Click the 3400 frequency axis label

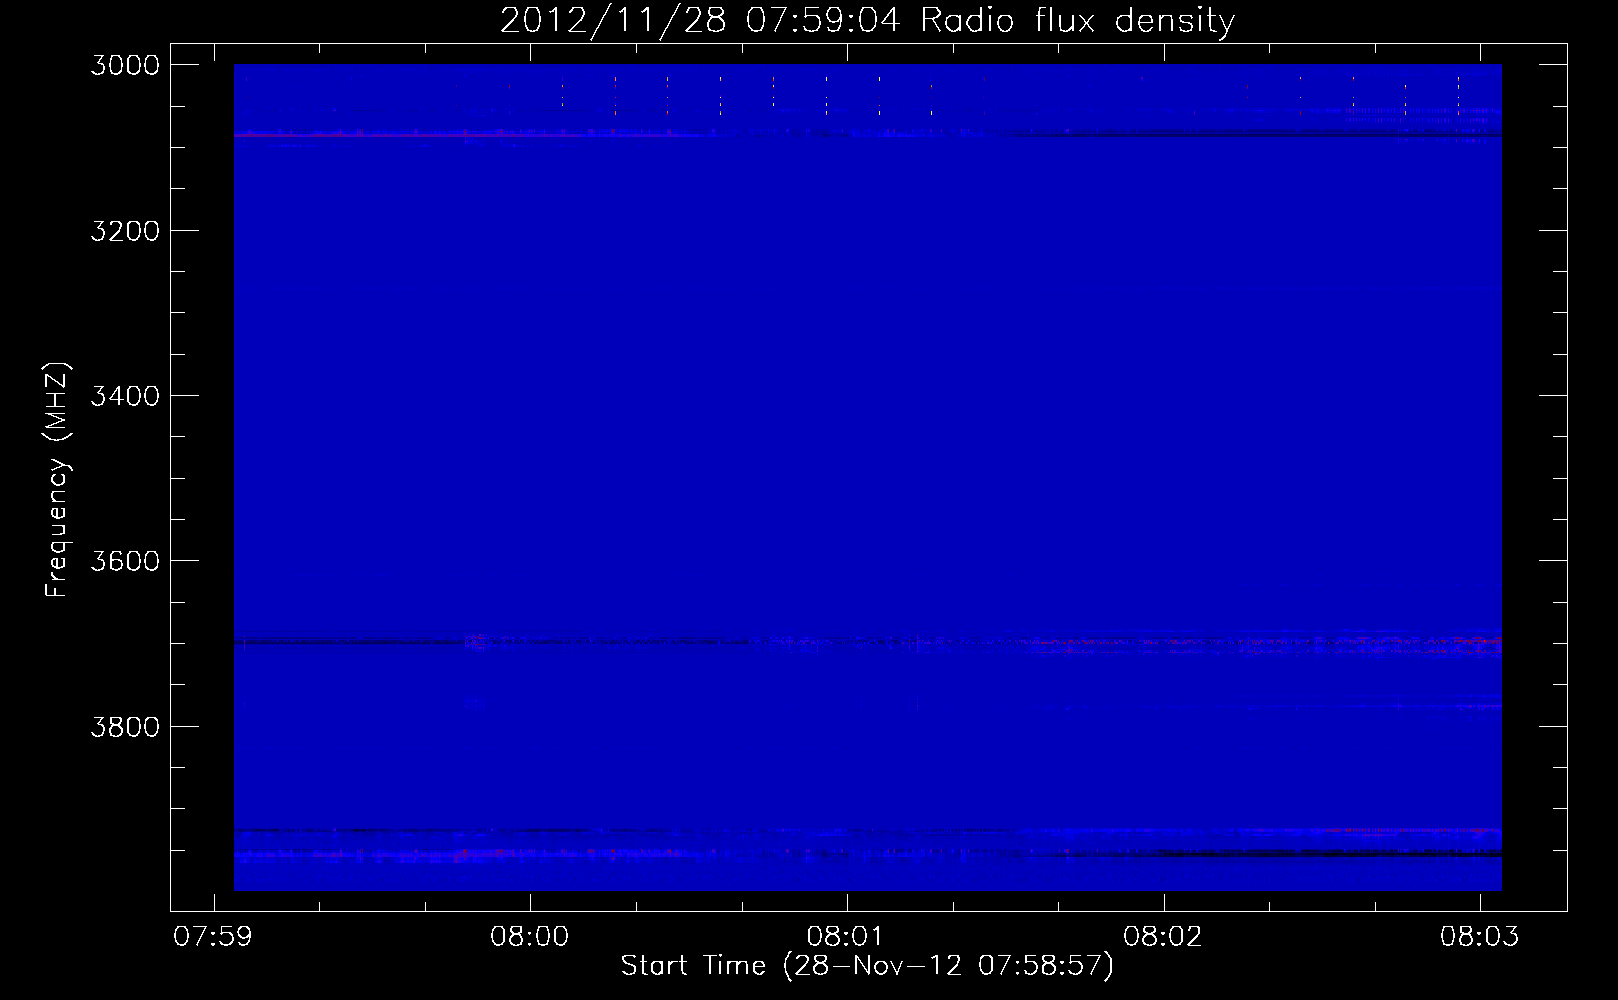[x=125, y=396]
